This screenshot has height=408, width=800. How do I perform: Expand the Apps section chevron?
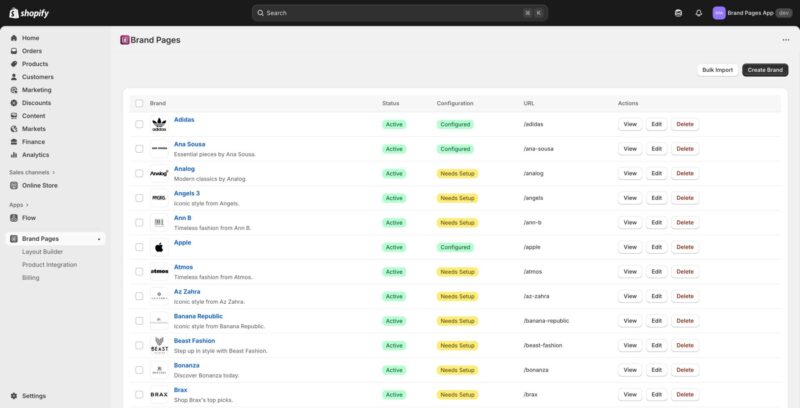tap(27, 205)
